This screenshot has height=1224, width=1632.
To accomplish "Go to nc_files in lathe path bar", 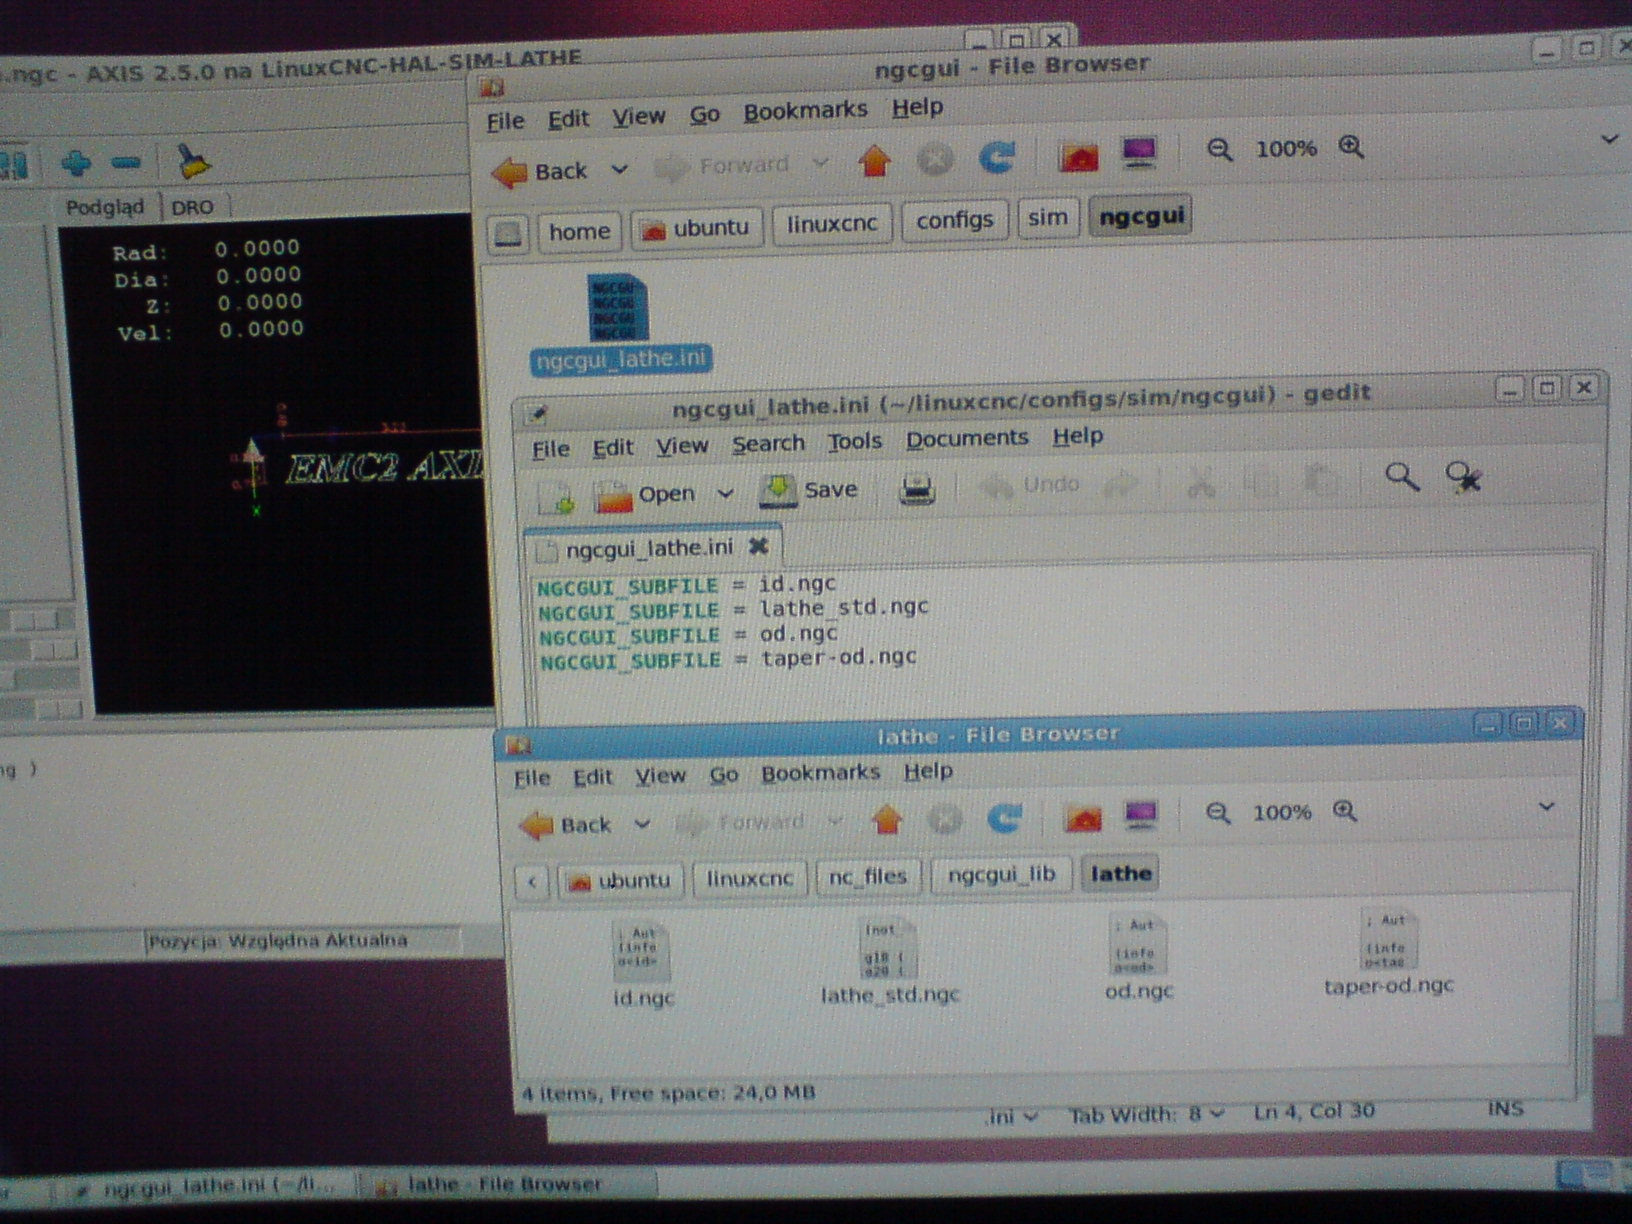I will 868,876.
